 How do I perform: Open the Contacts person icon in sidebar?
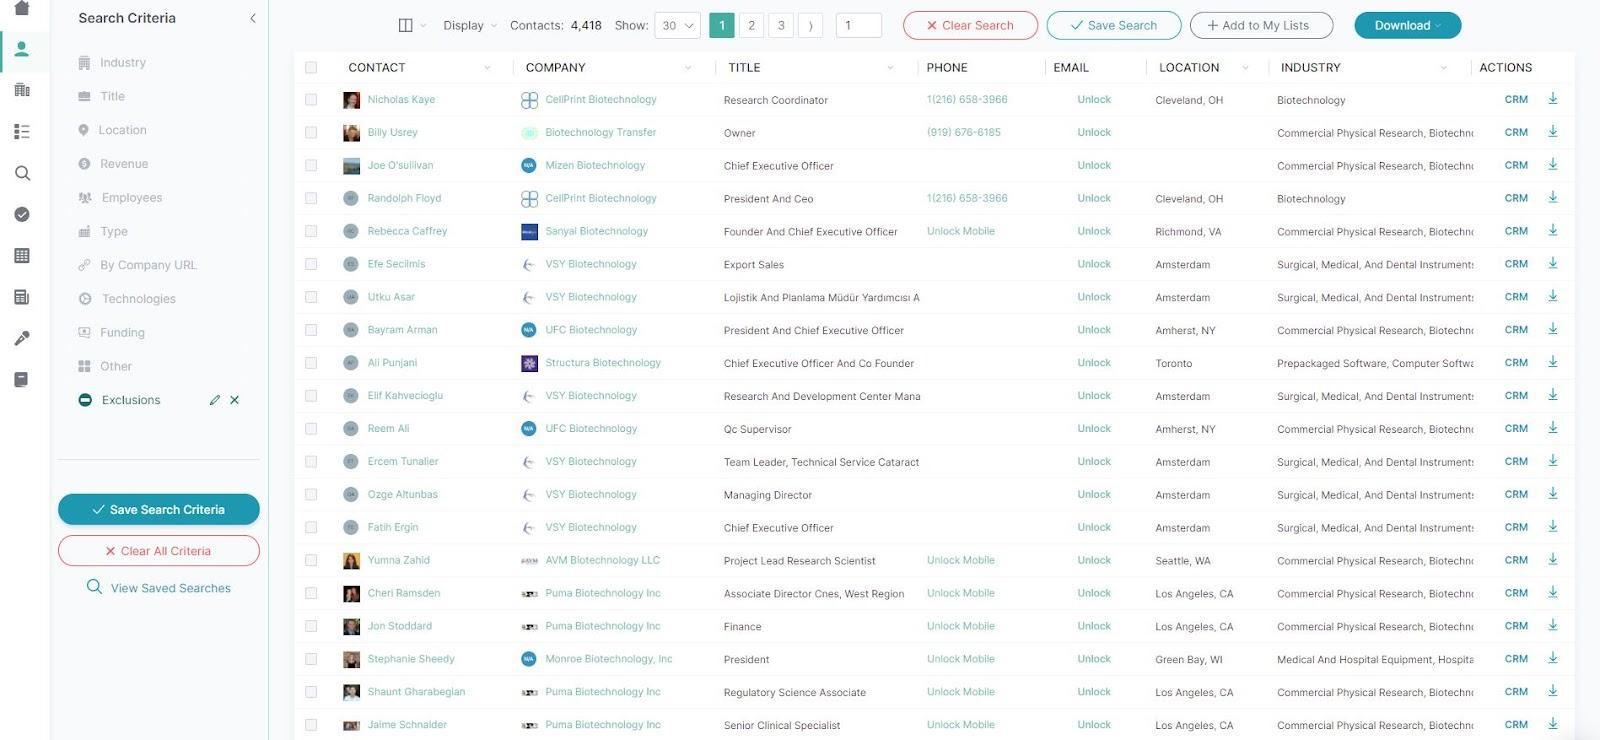[21, 49]
